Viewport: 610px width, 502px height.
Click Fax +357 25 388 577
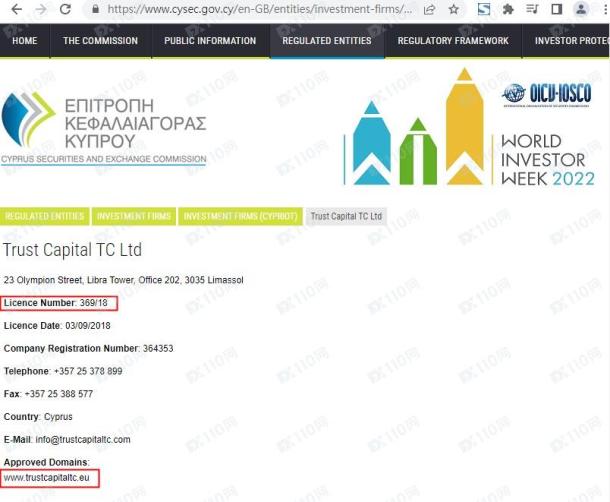tap(48, 394)
